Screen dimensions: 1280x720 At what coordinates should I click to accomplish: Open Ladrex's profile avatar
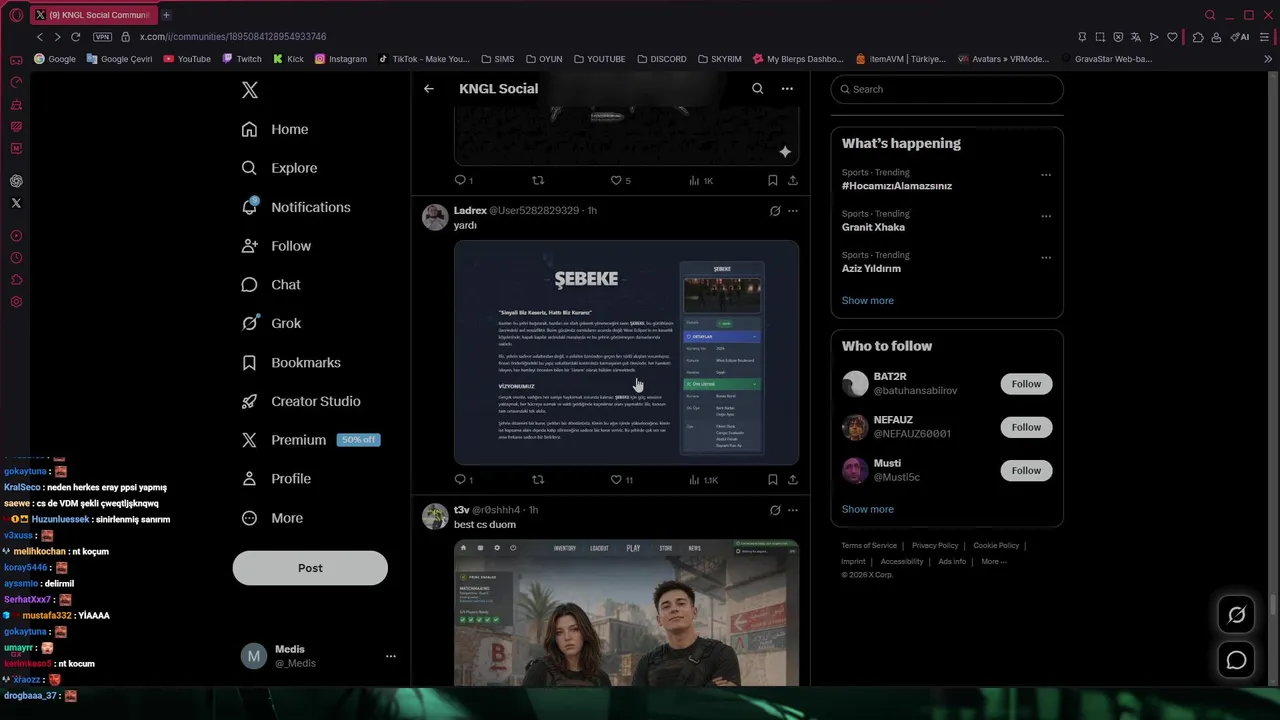(435, 217)
